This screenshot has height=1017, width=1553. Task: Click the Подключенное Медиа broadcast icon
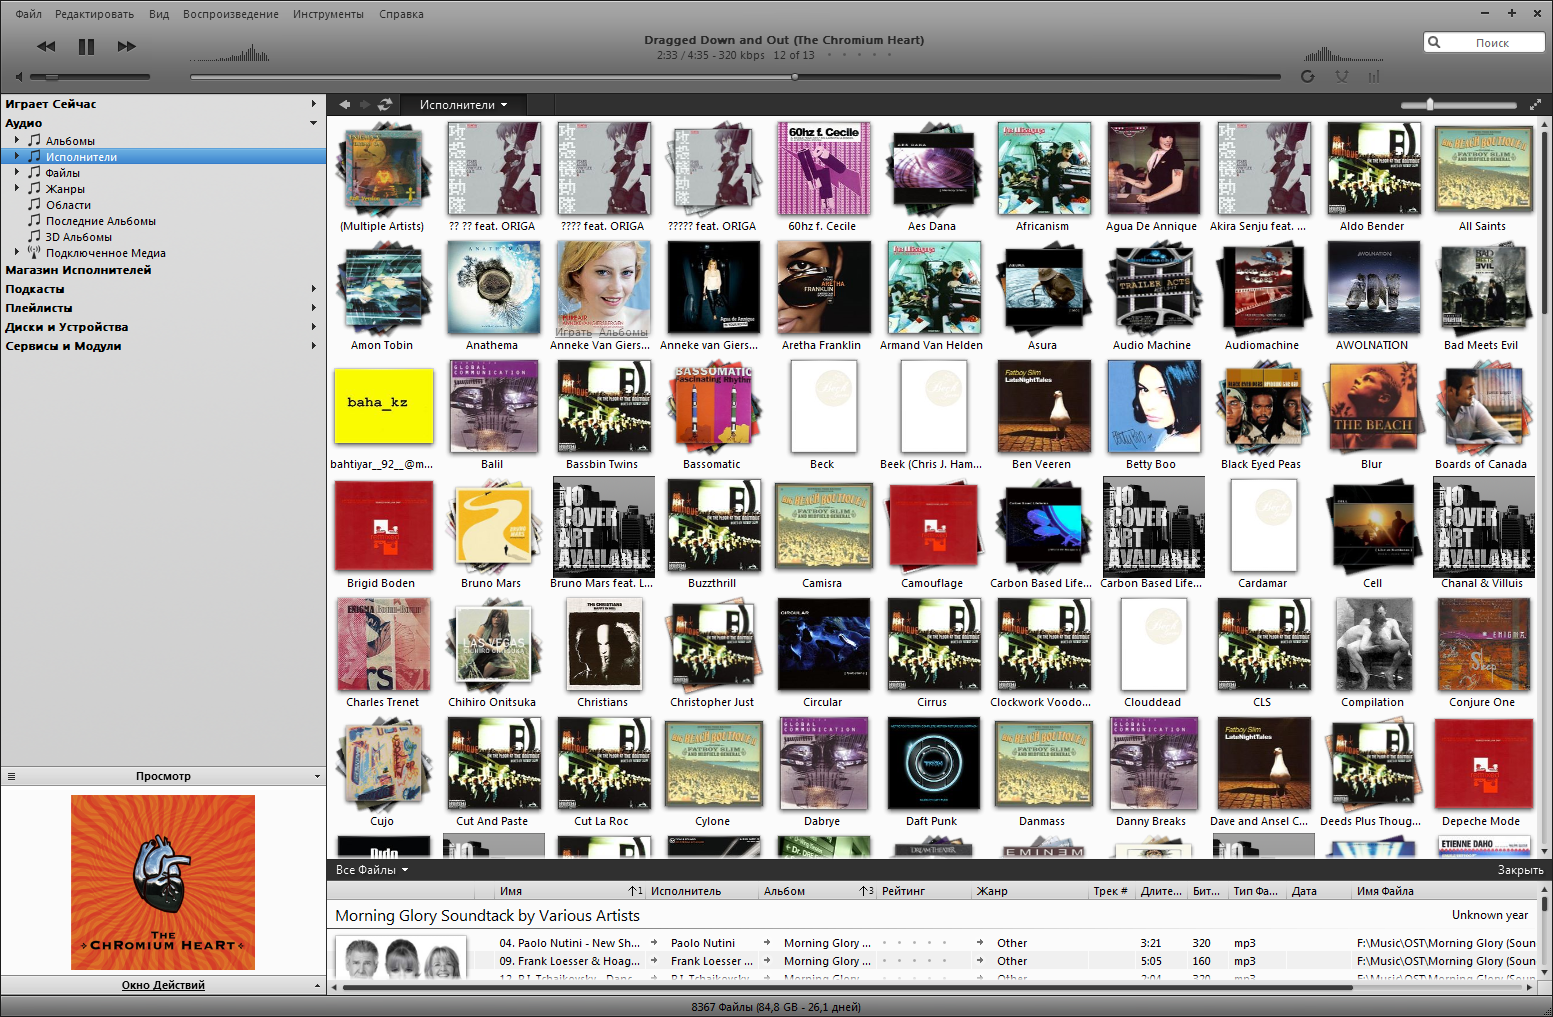pos(34,252)
